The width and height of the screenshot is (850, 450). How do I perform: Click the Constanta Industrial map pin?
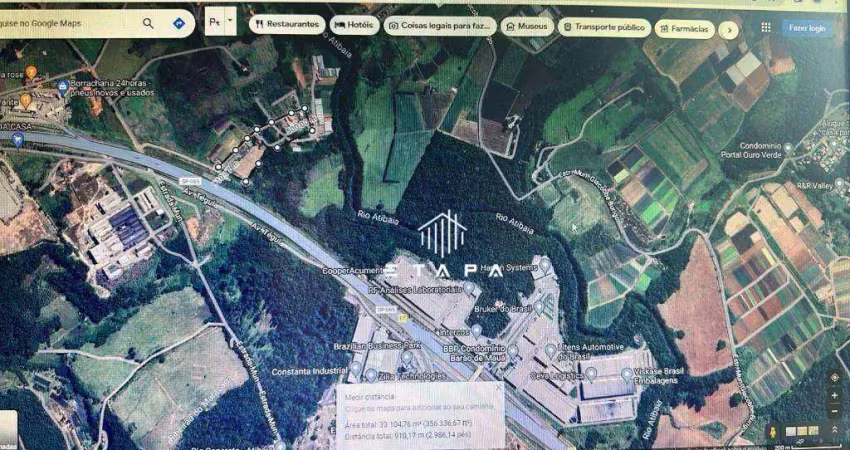click(x=355, y=368)
